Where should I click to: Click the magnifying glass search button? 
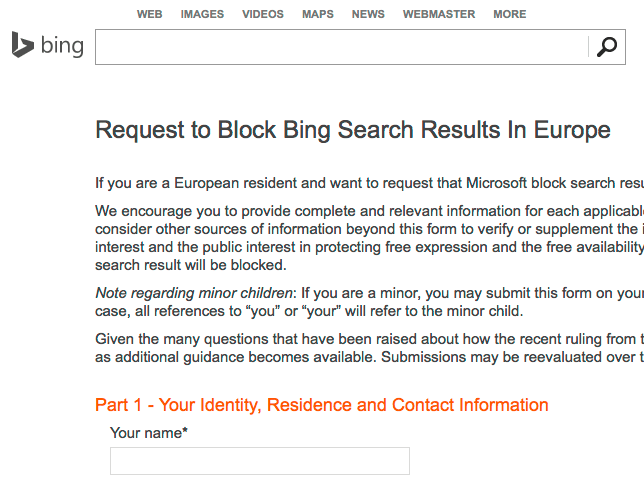[x=606, y=46]
